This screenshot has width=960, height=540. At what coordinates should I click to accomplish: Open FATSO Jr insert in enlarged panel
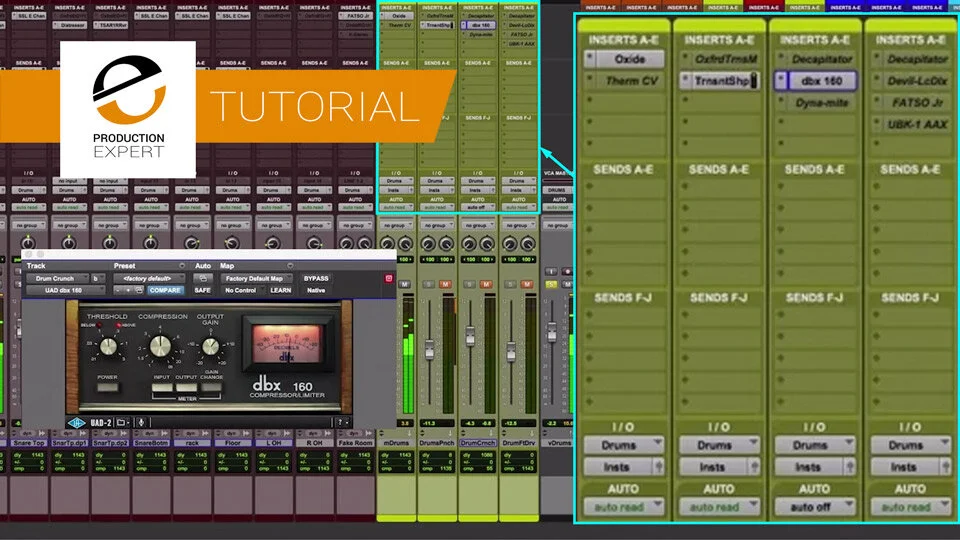click(917, 103)
